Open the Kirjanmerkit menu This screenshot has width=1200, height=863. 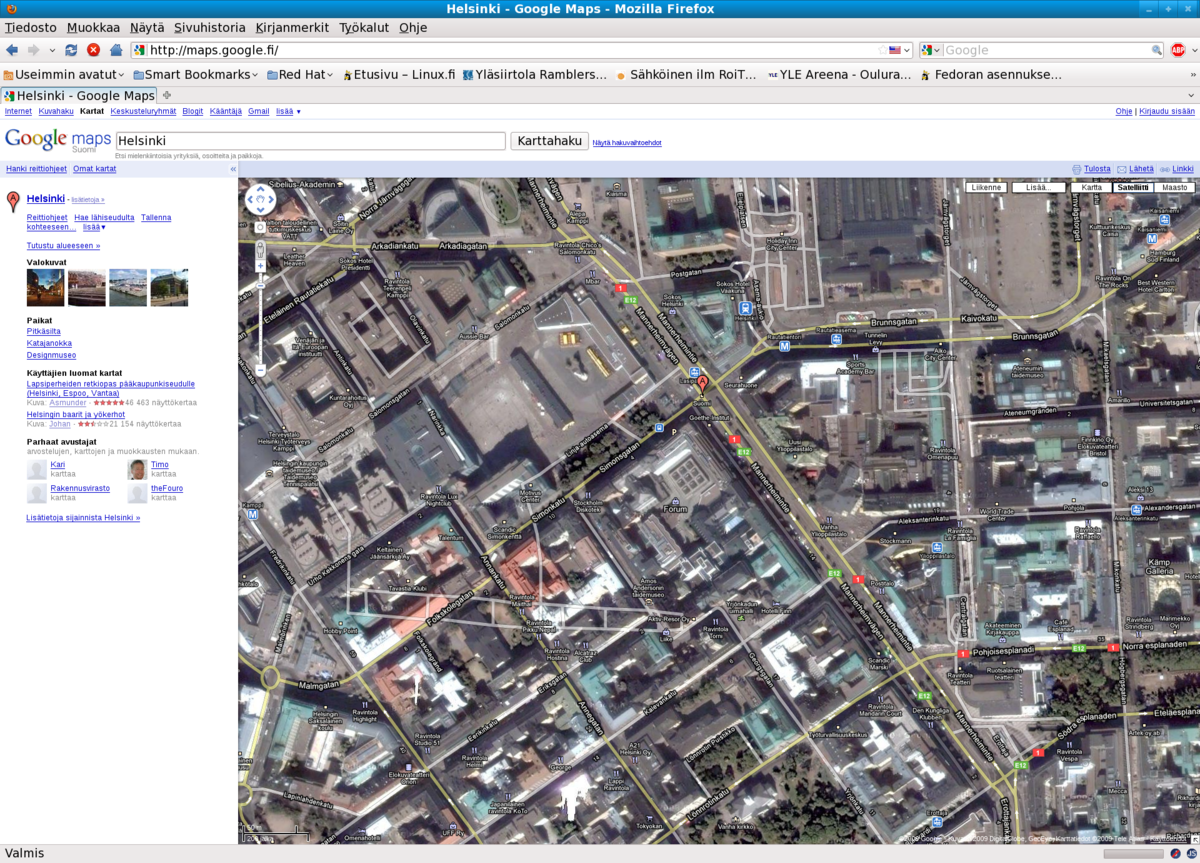pyautogui.click(x=294, y=27)
